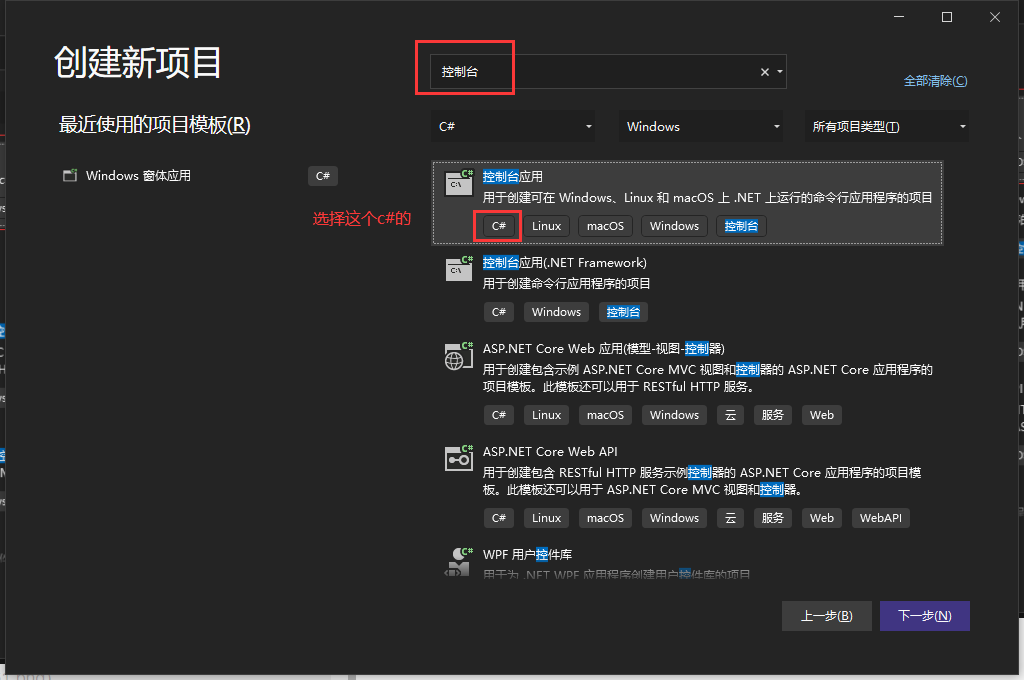Select recent template Windows 窗体应用
Viewport: 1024px width, 680px height.
coord(138,176)
